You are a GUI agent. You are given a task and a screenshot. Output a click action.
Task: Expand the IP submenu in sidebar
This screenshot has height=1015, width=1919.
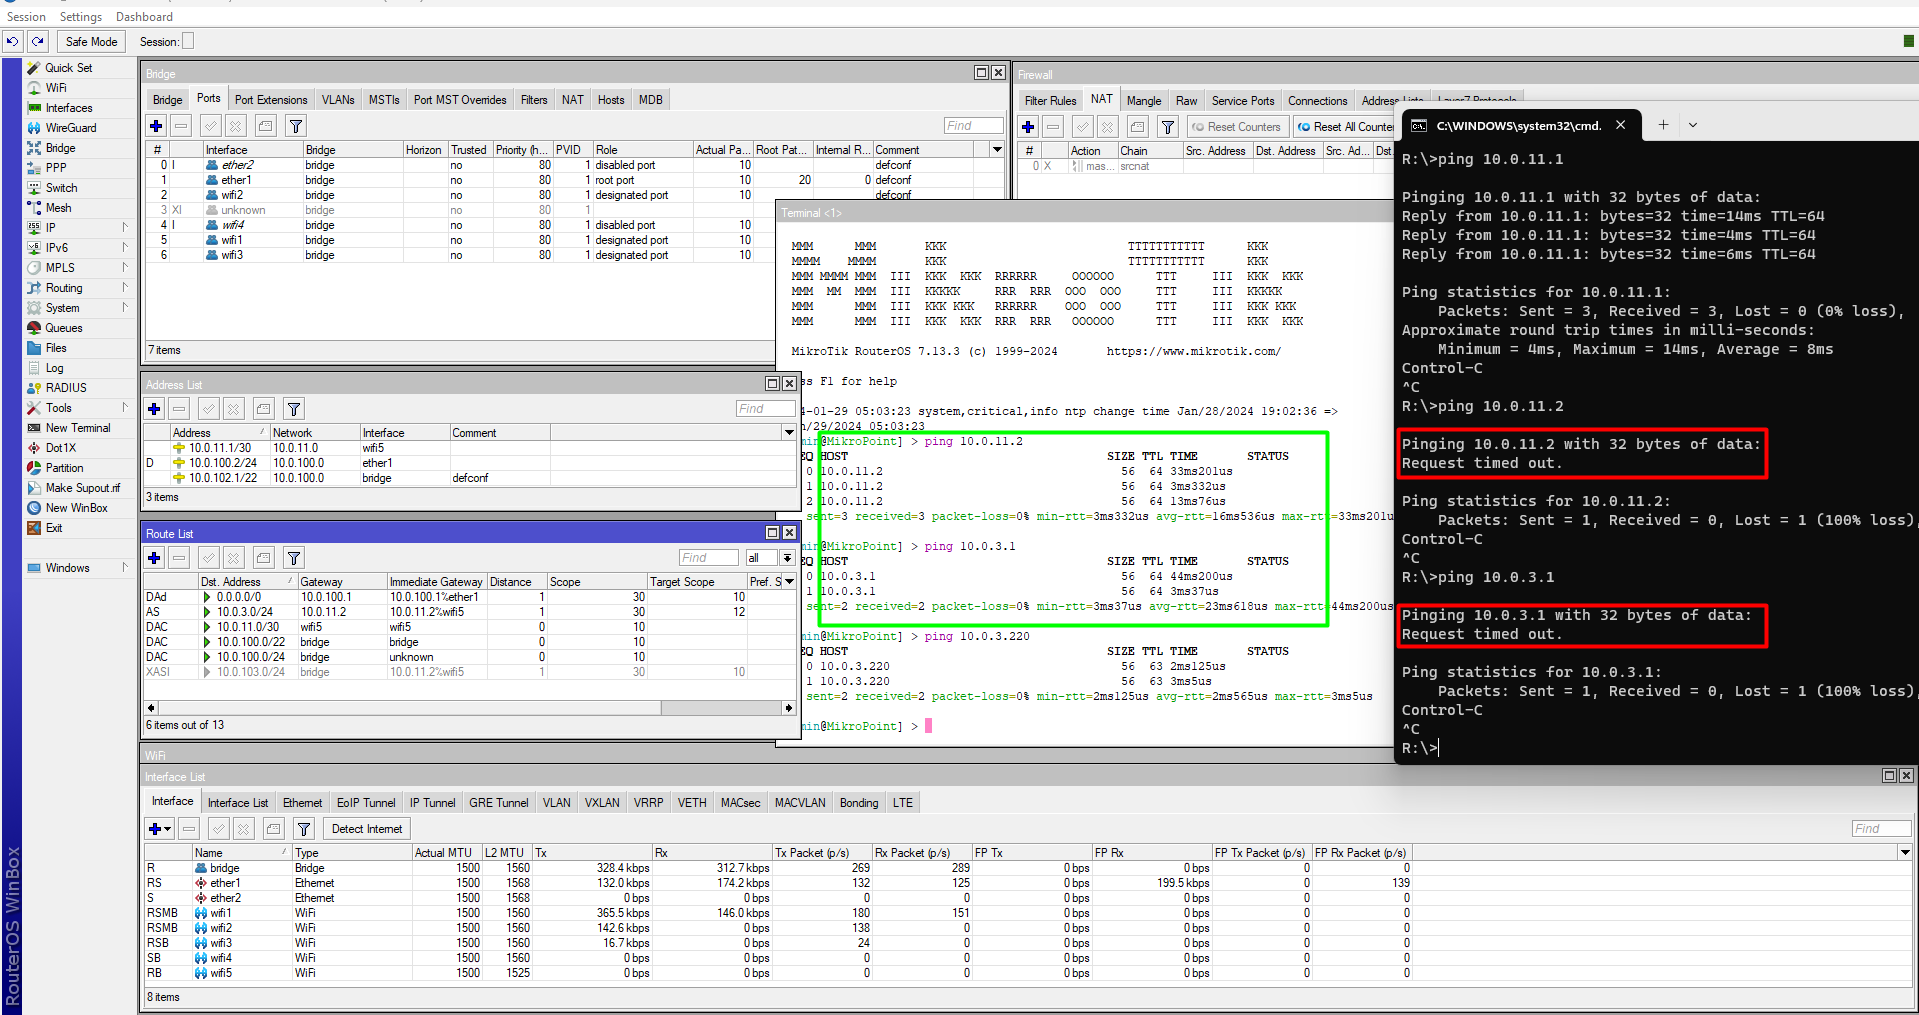point(125,228)
